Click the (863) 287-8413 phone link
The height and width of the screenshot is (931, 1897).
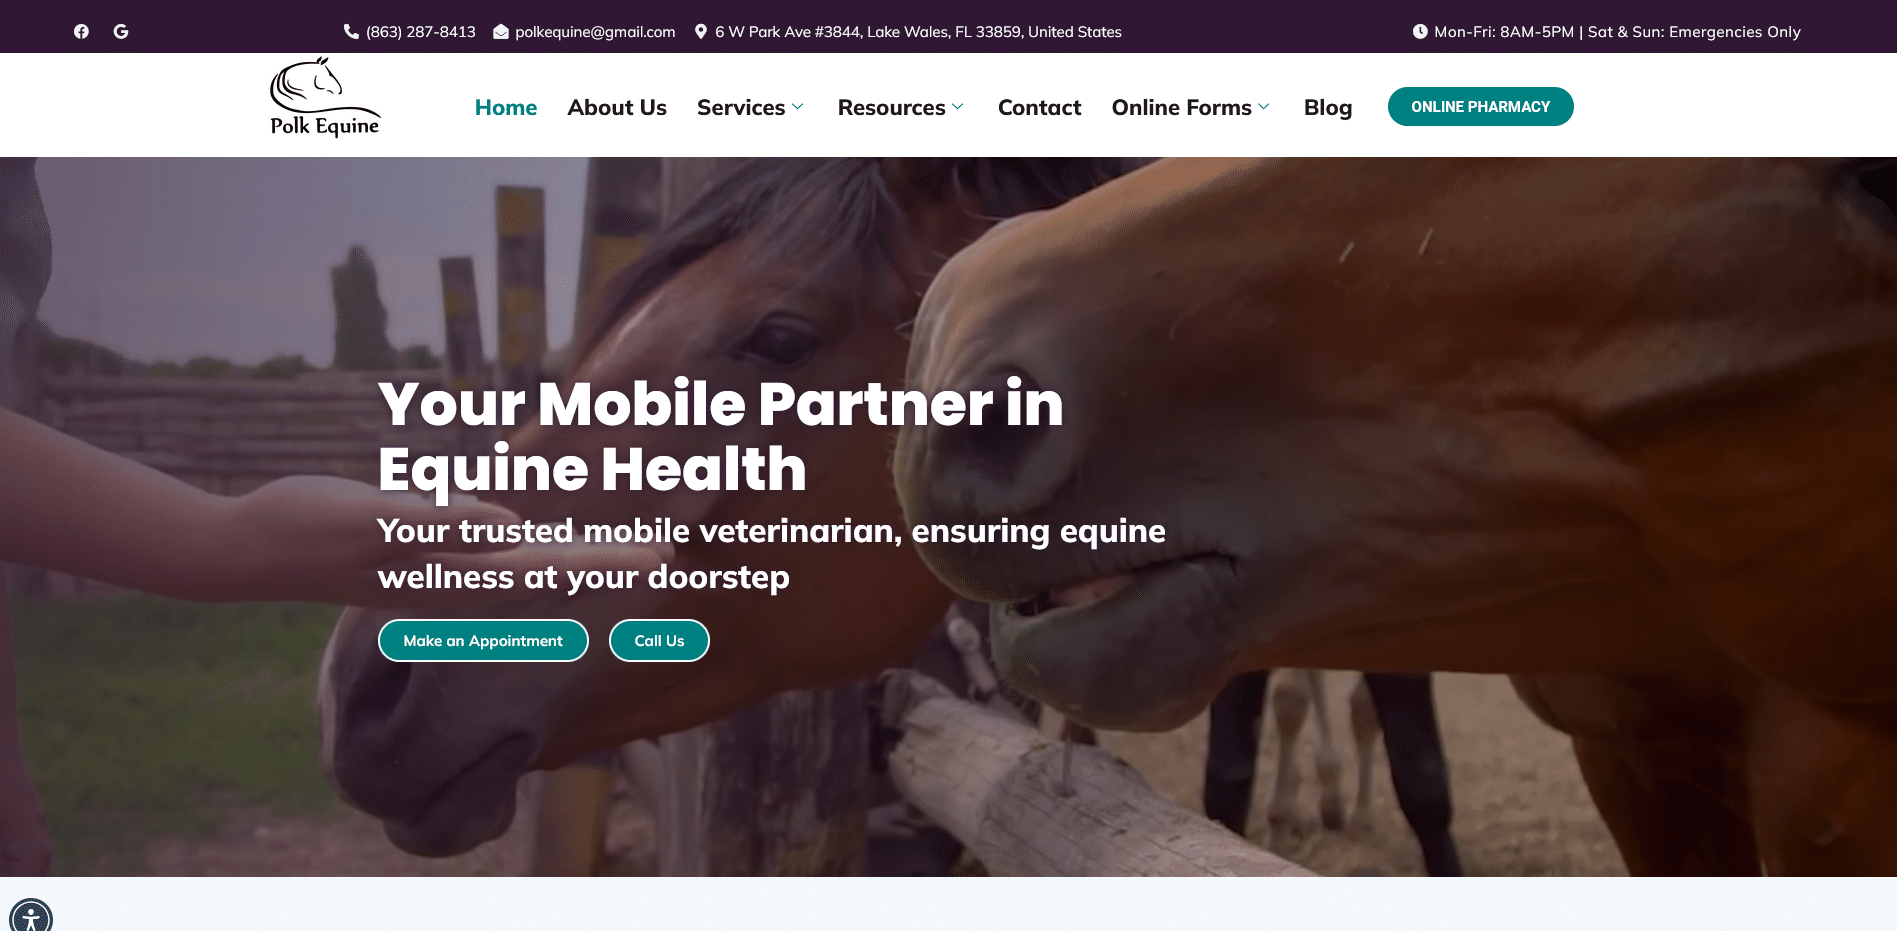click(x=421, y=32)
